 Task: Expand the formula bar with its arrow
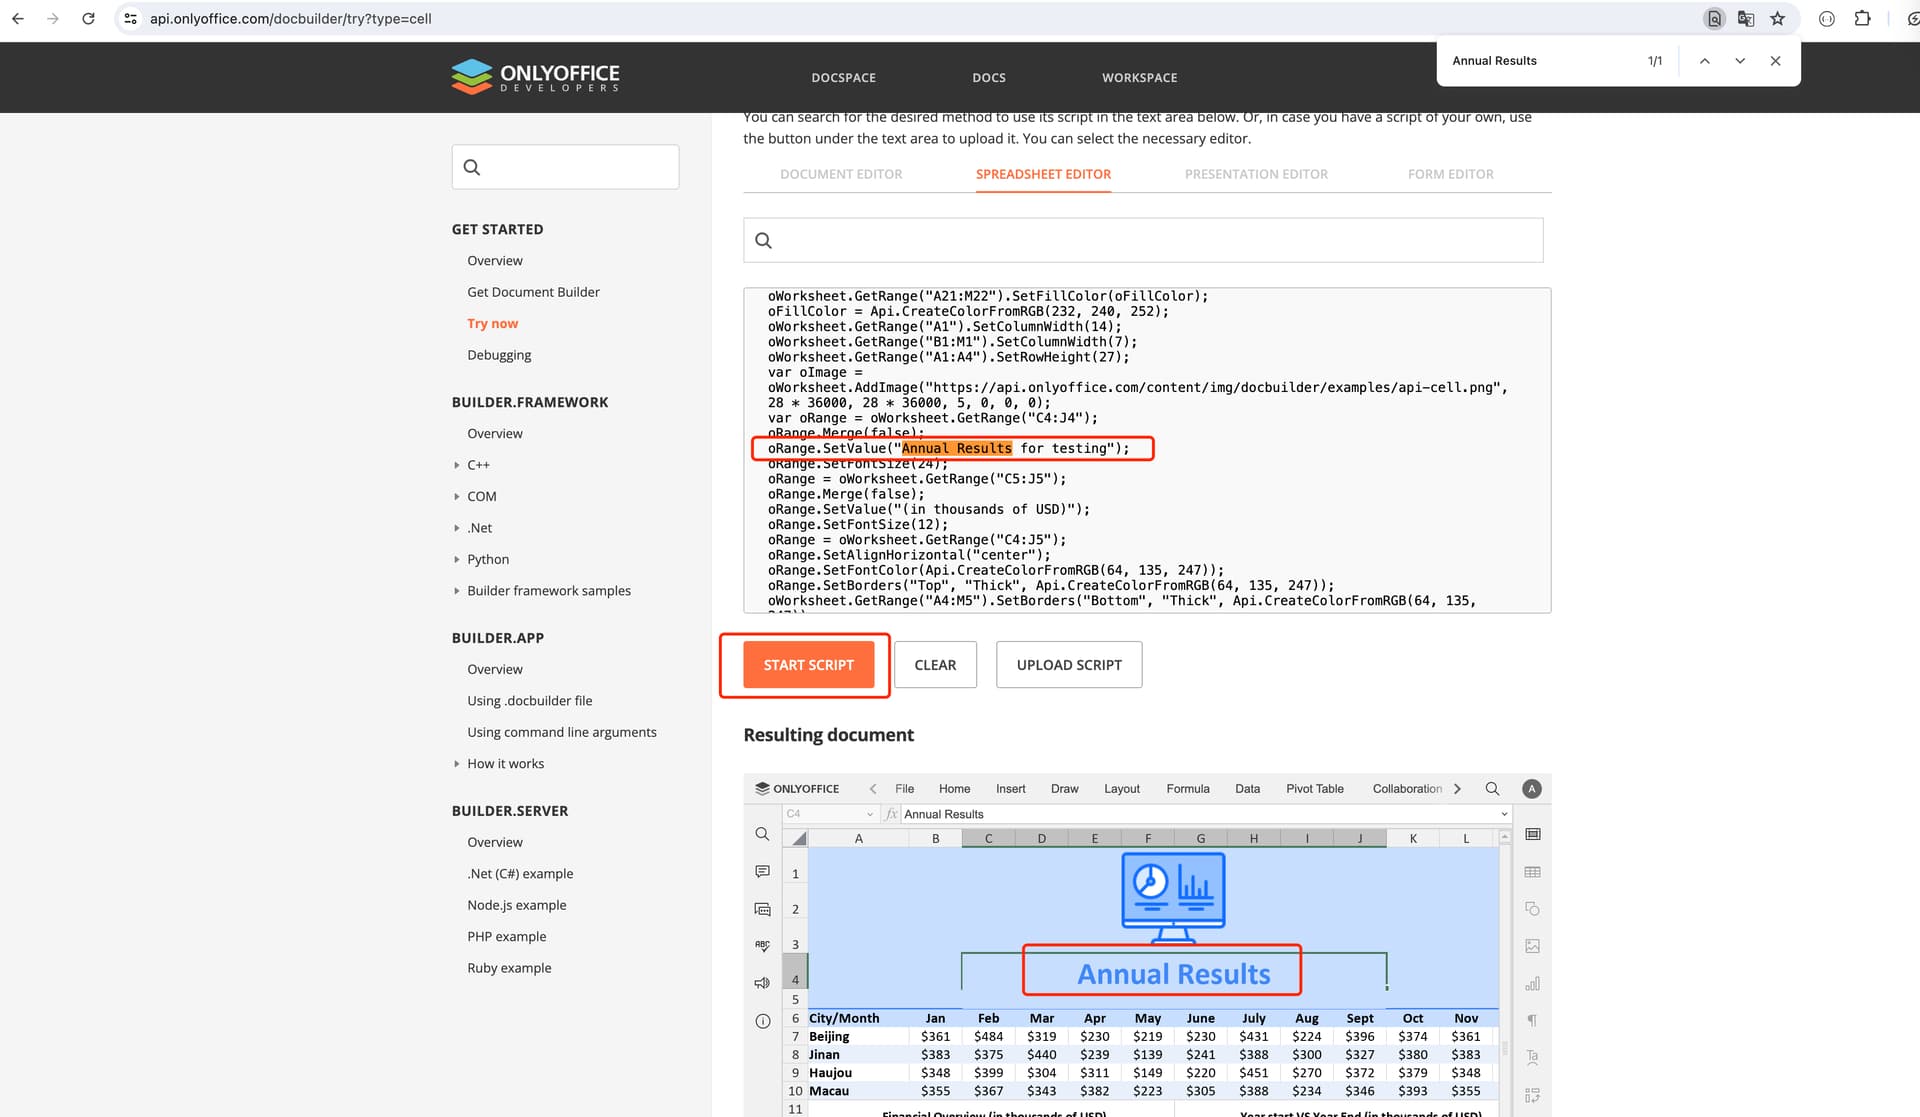click(x=1504, y=814)
